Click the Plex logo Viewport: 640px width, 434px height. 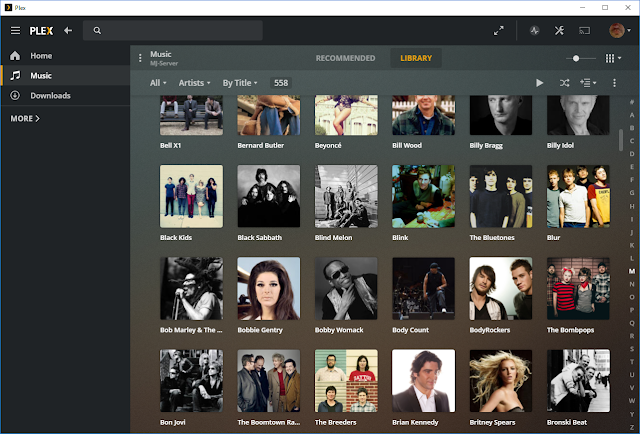tap(41, 31)
